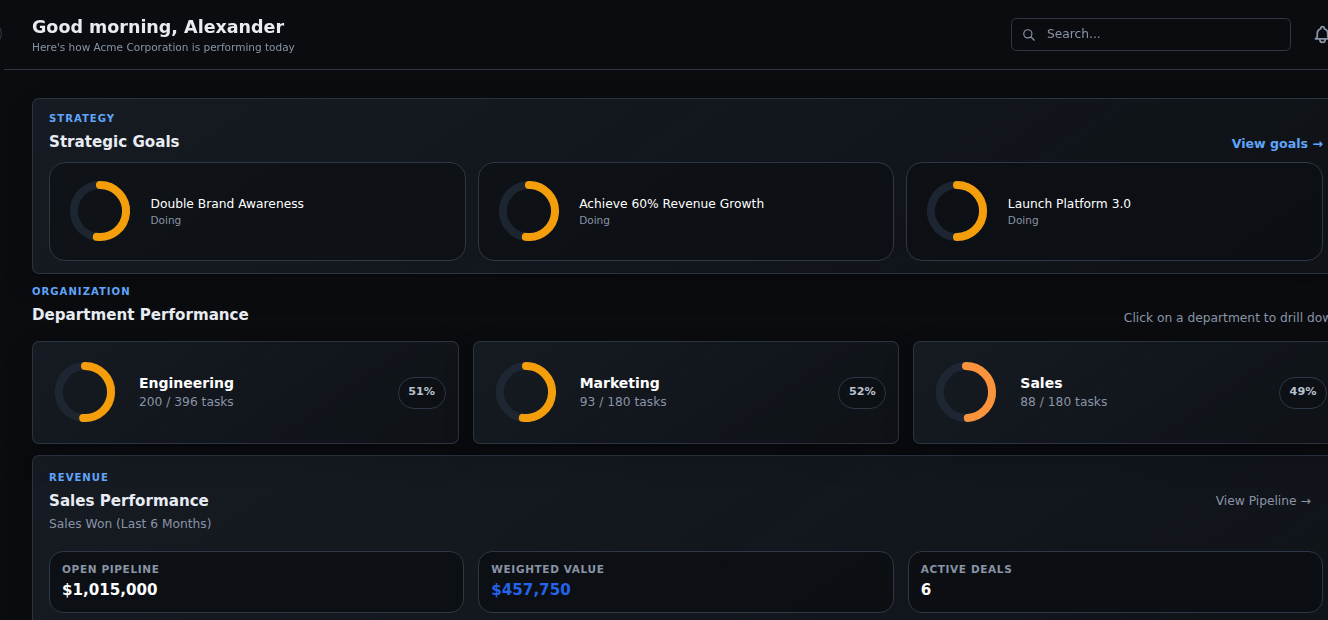The height and width of the screenshot is (620, 1328).
Task: Select the Weighted Value $457,750 figure
Action: (531, 590)
